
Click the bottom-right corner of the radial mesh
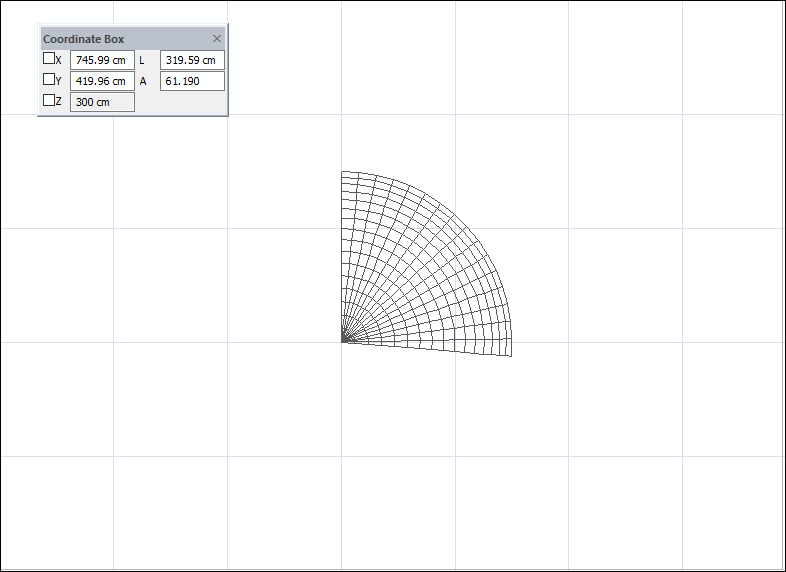(x=511, y=356)
